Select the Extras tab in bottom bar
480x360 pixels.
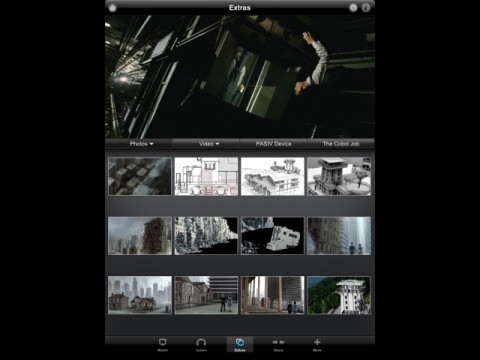[x=240, y=345]
